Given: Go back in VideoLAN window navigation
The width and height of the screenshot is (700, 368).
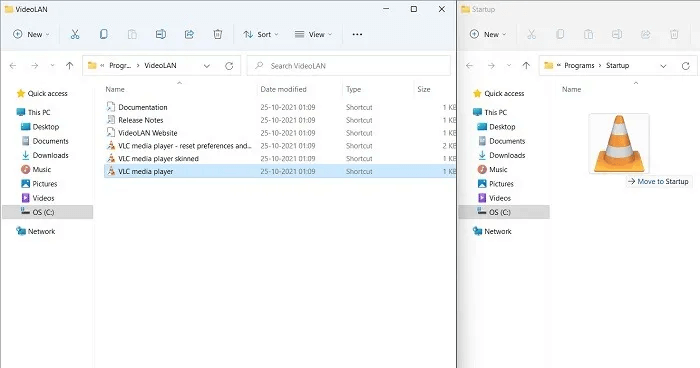Looking at the screenshot, I should 13,66.
